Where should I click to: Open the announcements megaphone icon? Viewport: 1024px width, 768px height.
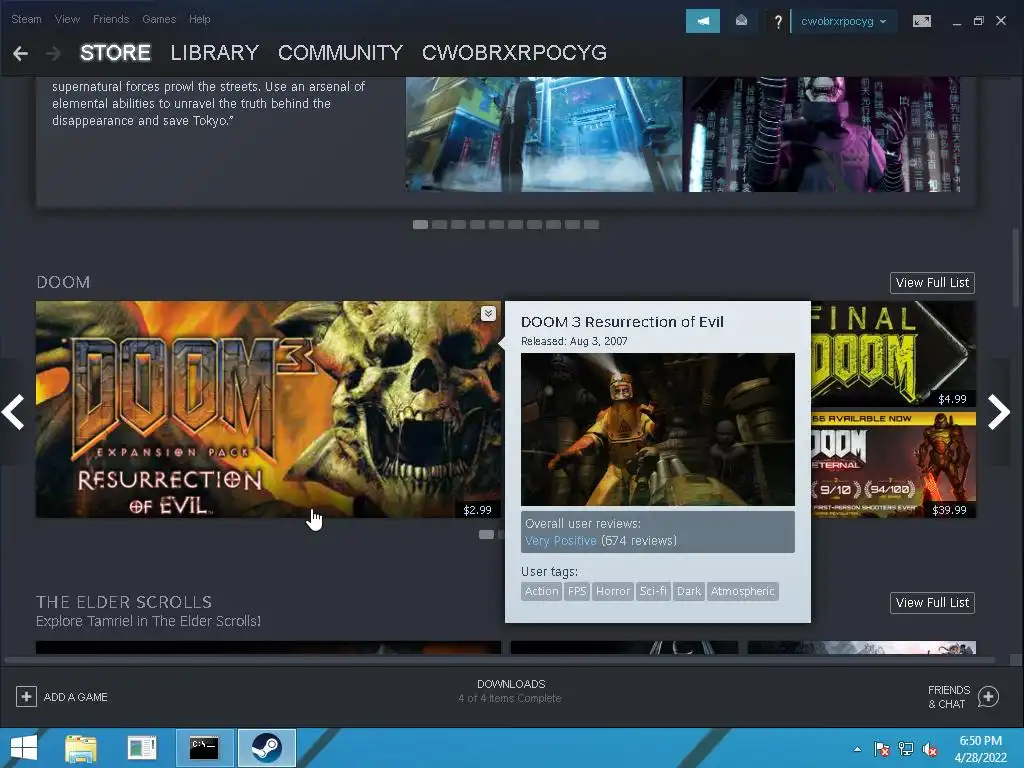(703, 21)
